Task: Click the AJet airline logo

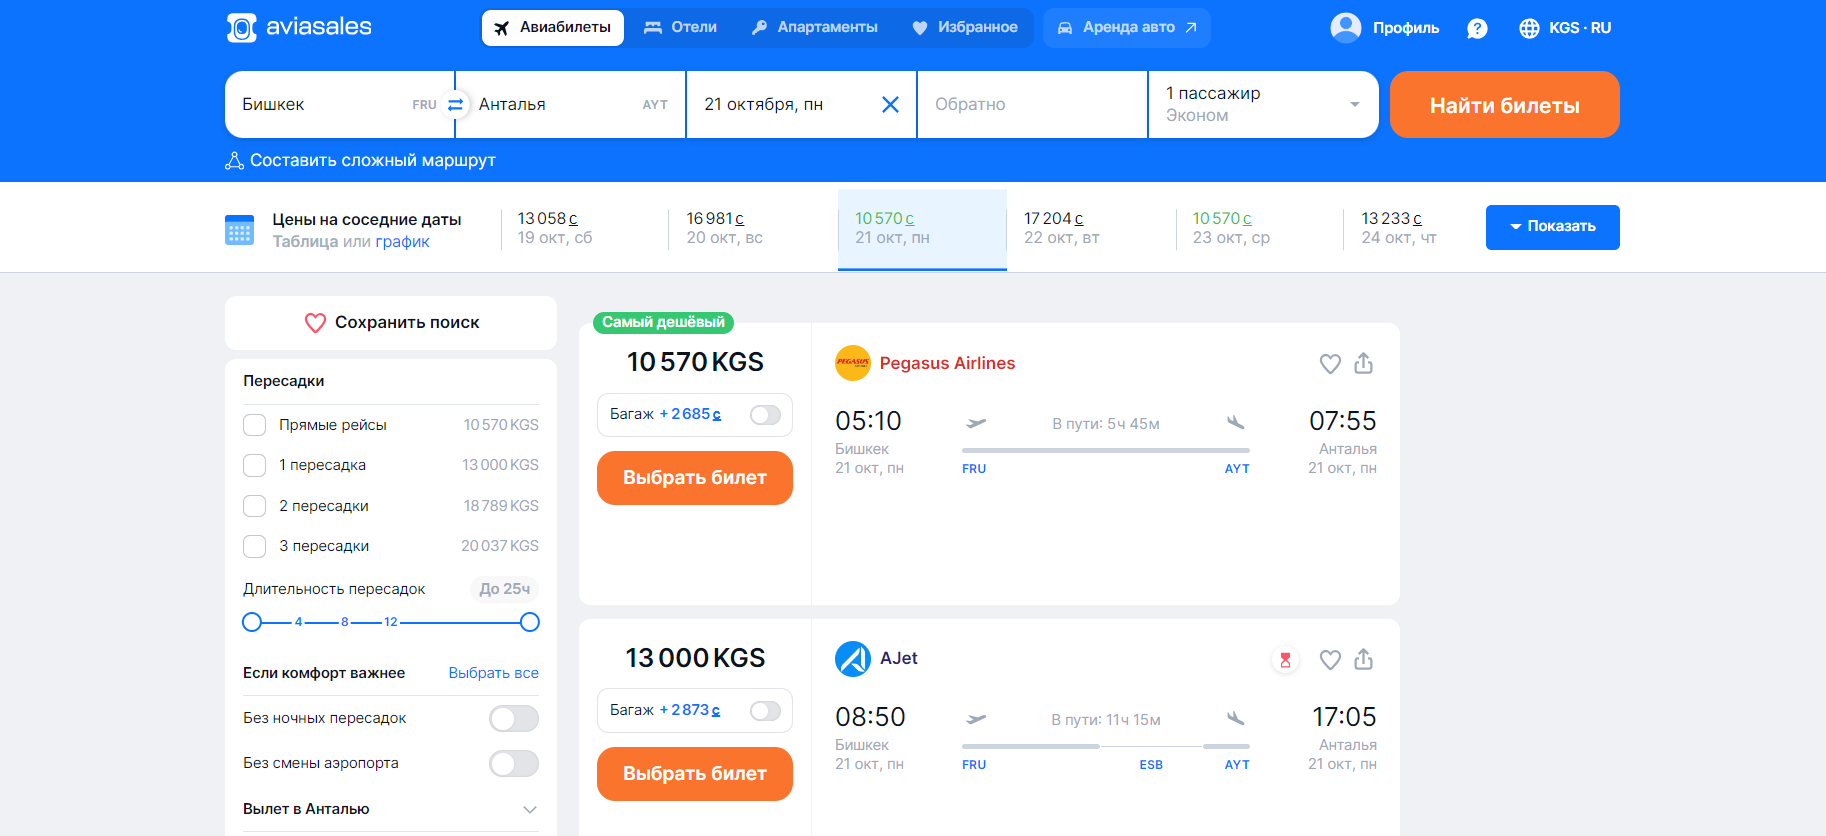Action: (x=853, y=659)
